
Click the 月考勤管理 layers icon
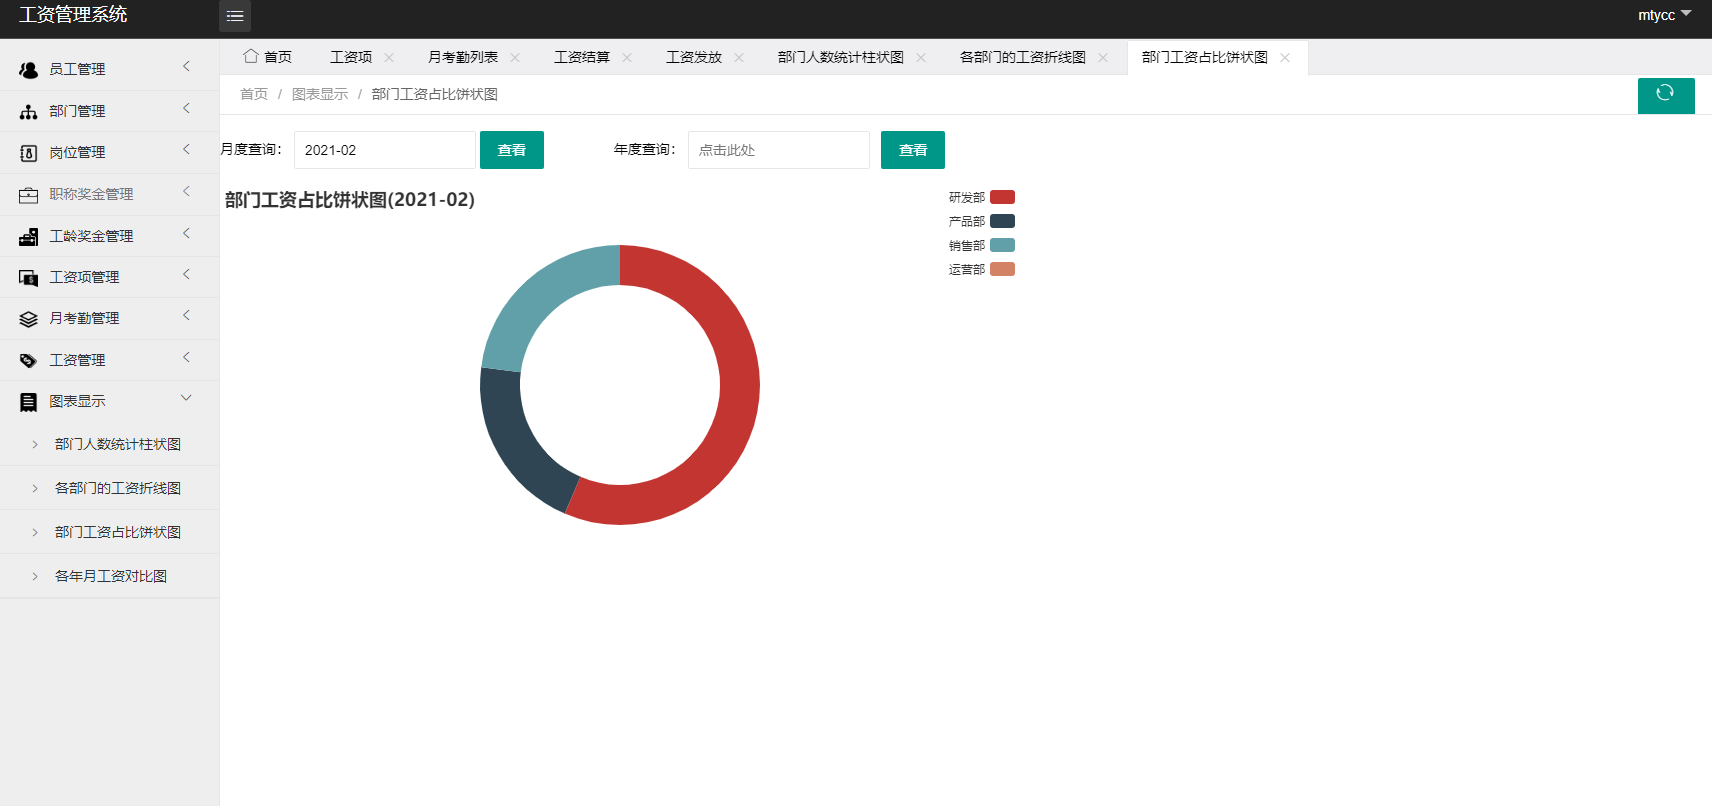28,319
